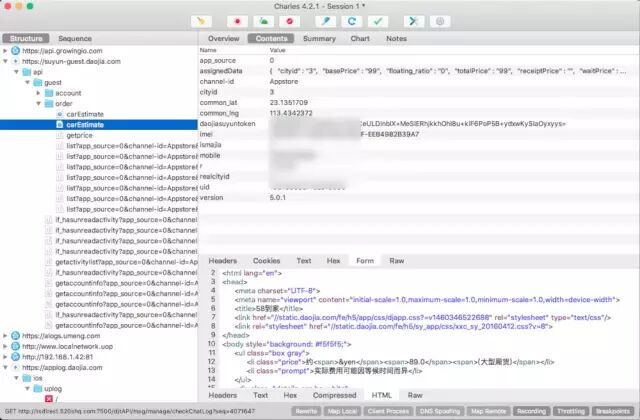
Task: Open settings with the gear toolbar icon
Action: point(440,21)
